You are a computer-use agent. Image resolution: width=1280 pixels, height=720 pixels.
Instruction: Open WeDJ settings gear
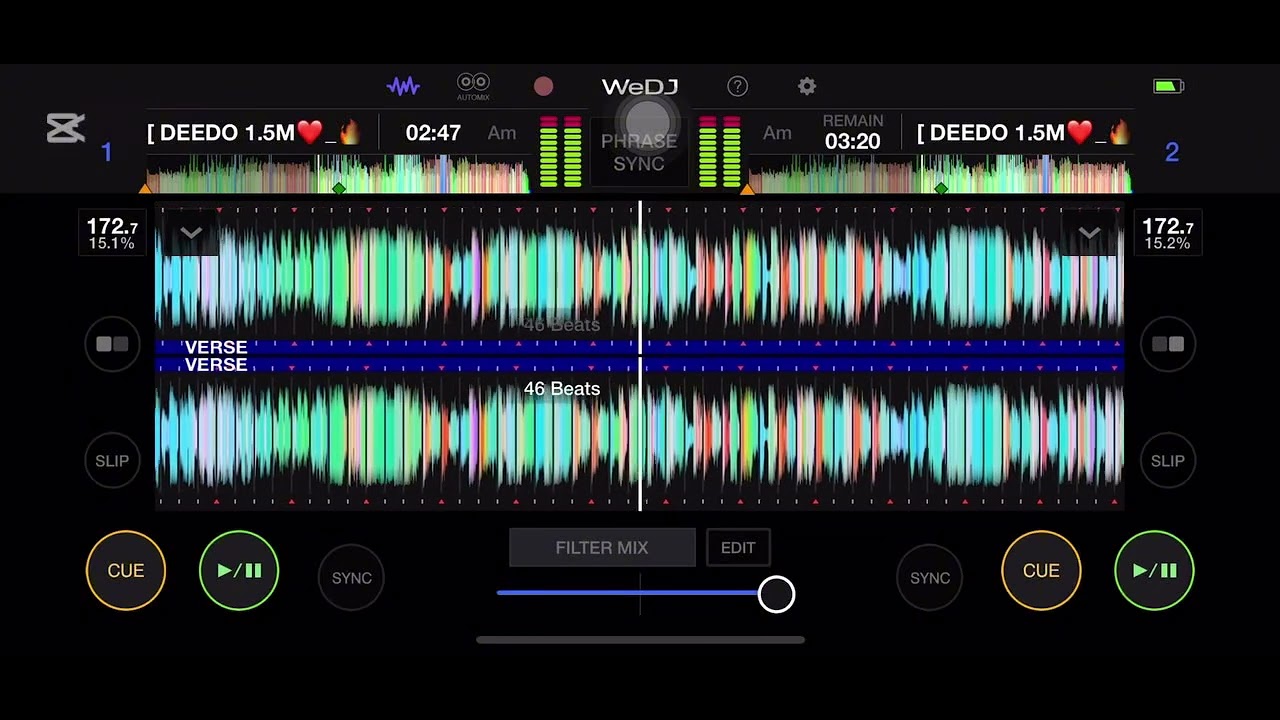(807, 86)
